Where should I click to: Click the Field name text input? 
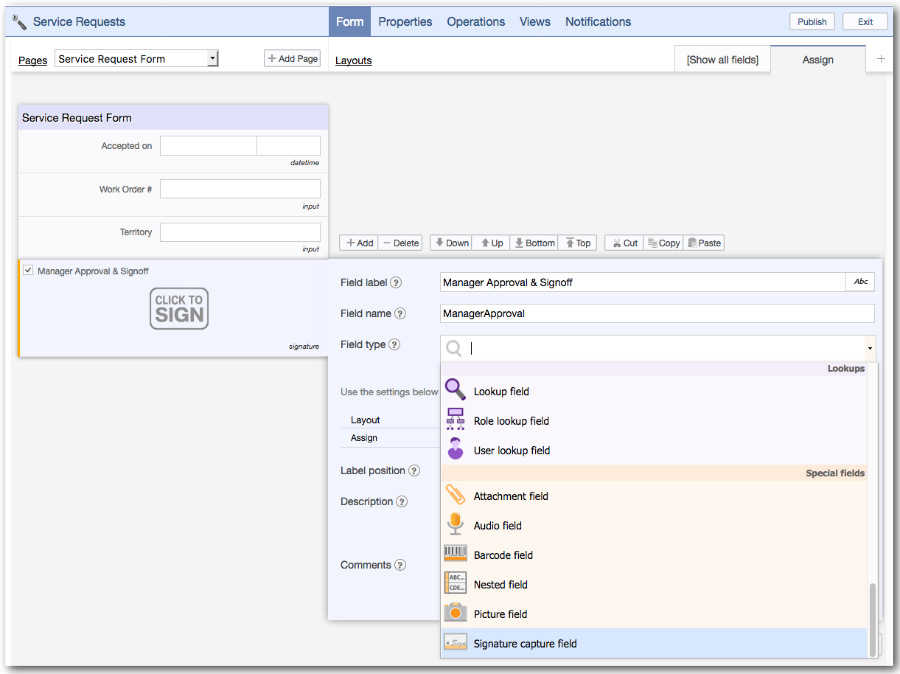pyautogui.click(x=657, y=313)
